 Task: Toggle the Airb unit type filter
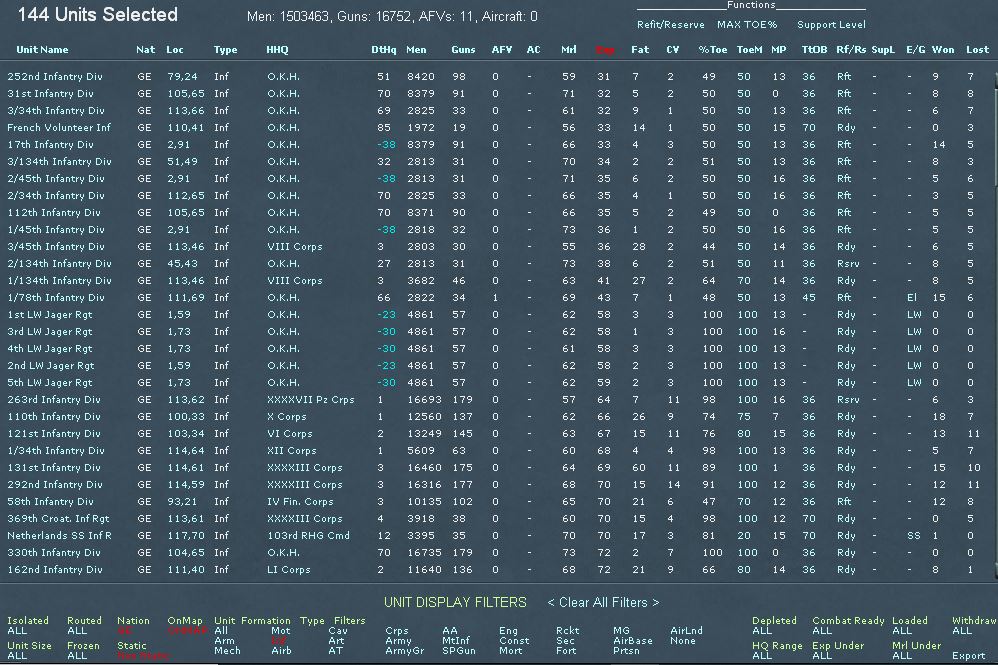coord(281,650)
